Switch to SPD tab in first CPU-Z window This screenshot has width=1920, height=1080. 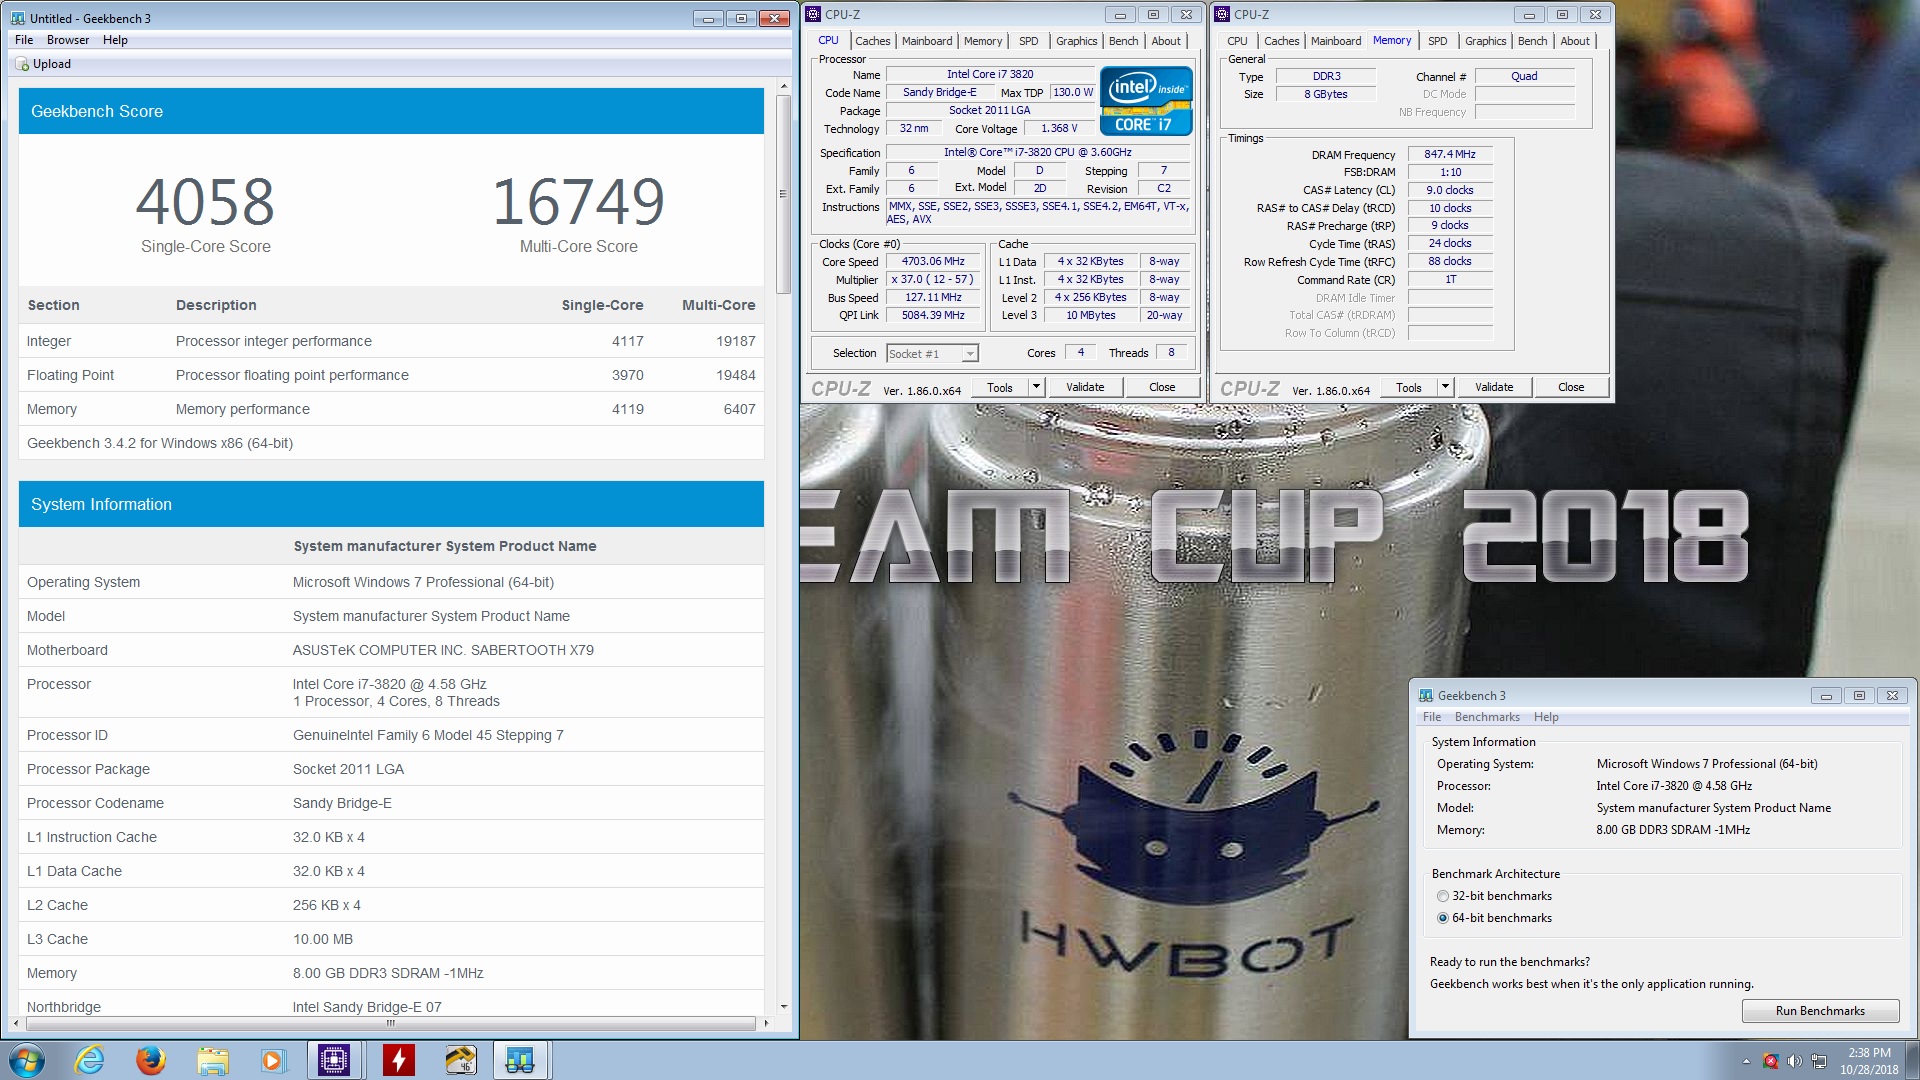pos(1028,41)
